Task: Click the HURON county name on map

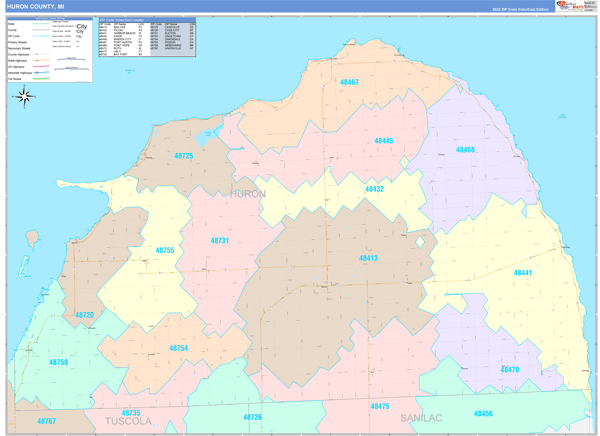Action: pos(247,194)
